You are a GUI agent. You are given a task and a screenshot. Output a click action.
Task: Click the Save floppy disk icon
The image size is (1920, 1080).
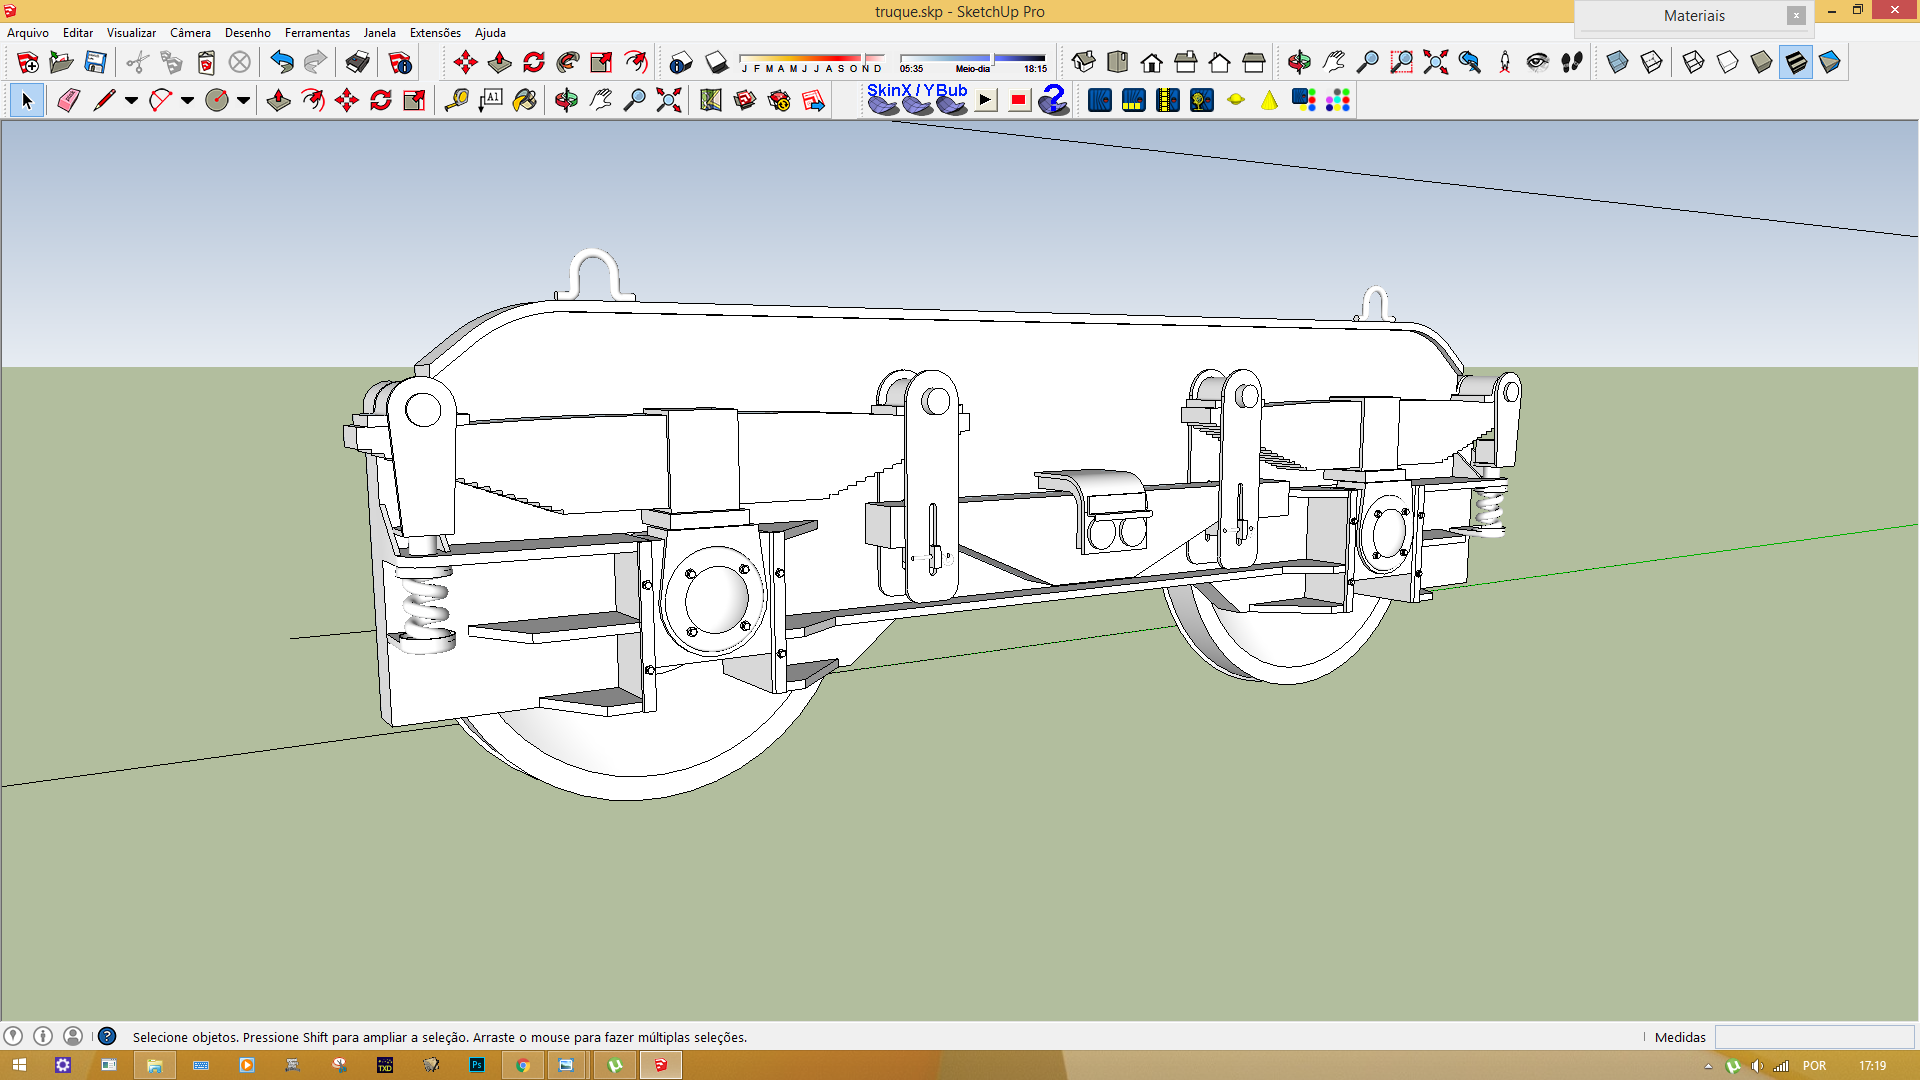[x=95, y=62]
